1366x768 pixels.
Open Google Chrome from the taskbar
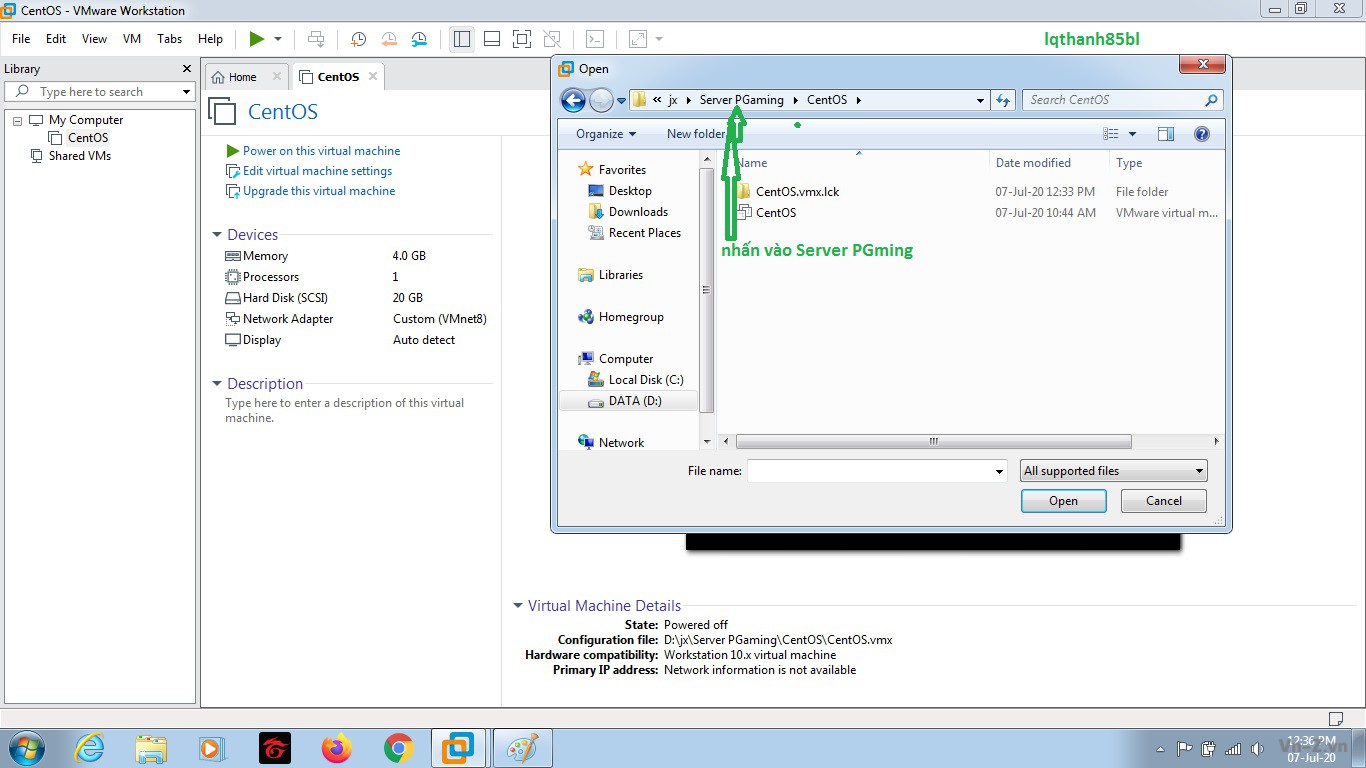pos(398,748)
